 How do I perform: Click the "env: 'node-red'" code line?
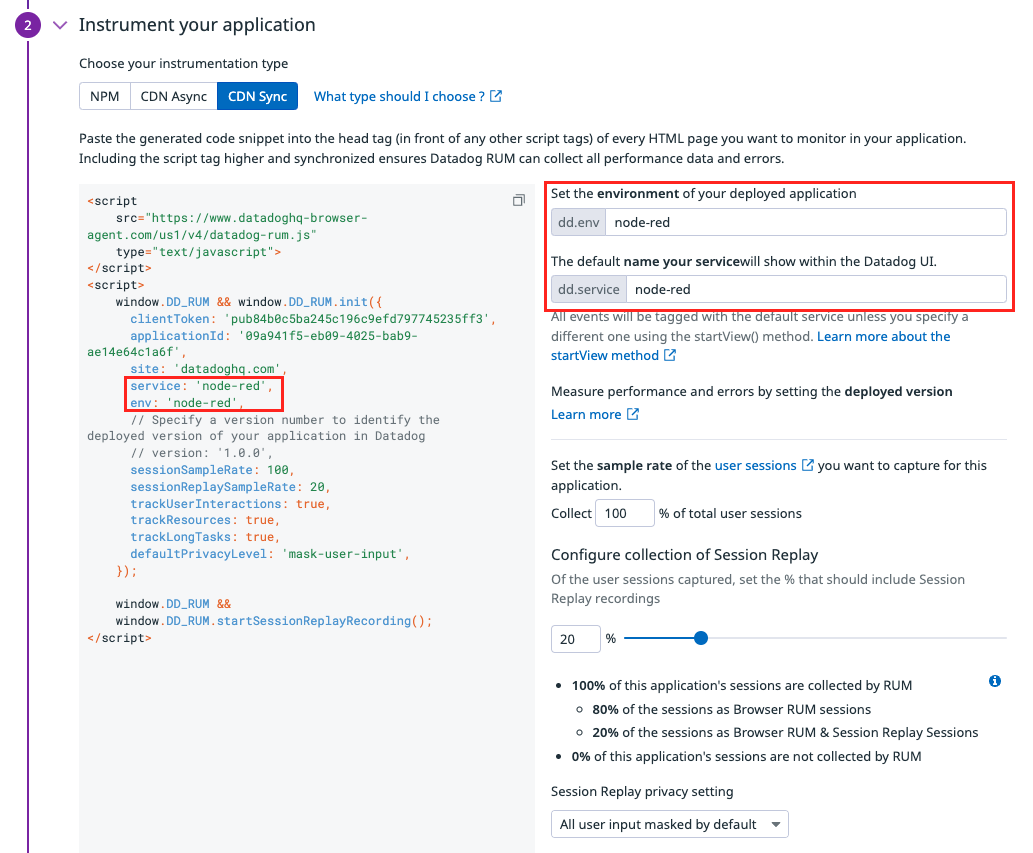click(x=186, y=402)
